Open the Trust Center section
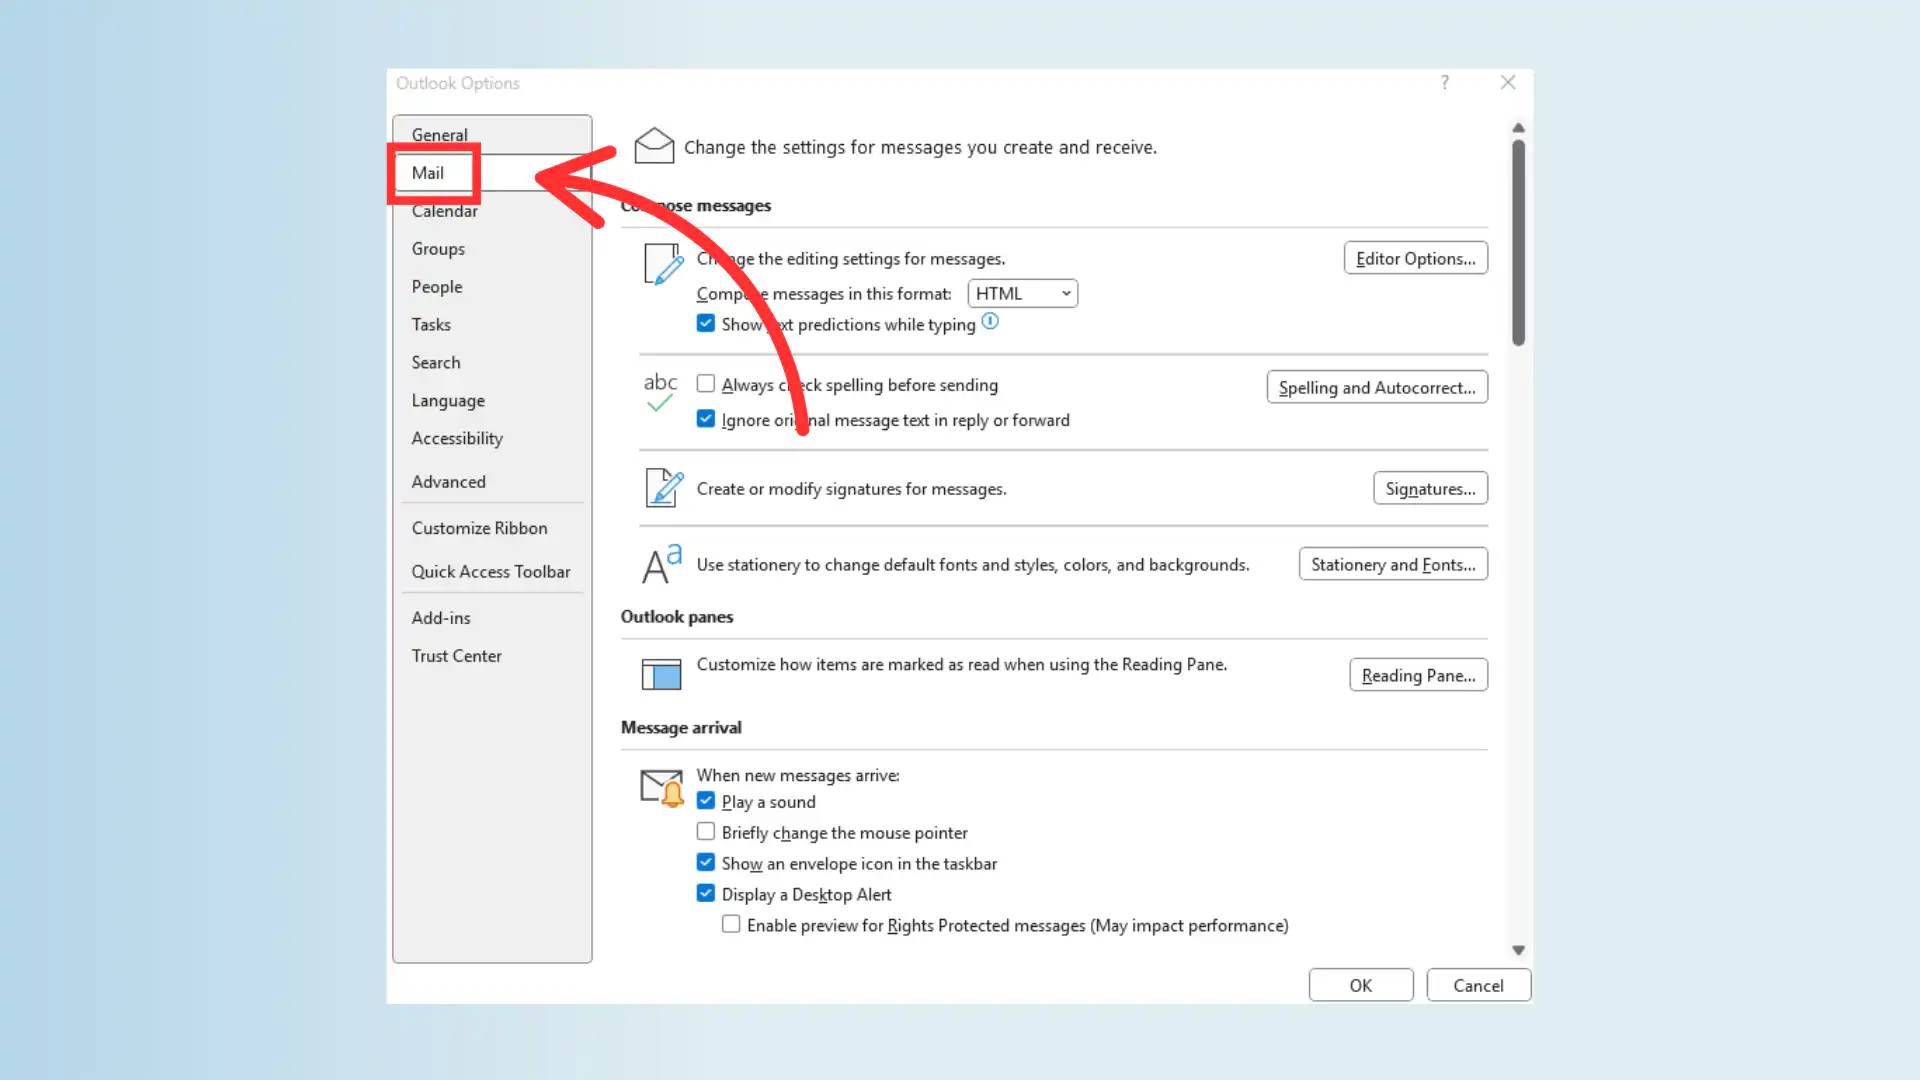Screen dimensions: 1920x1080 click(456, 655)
